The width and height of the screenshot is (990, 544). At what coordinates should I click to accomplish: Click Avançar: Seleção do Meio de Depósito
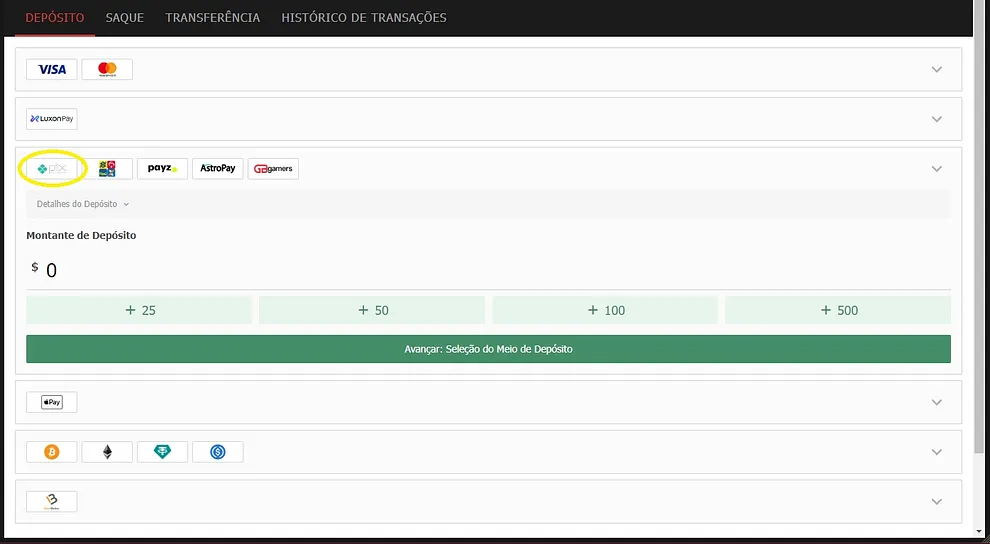[488, 349]
